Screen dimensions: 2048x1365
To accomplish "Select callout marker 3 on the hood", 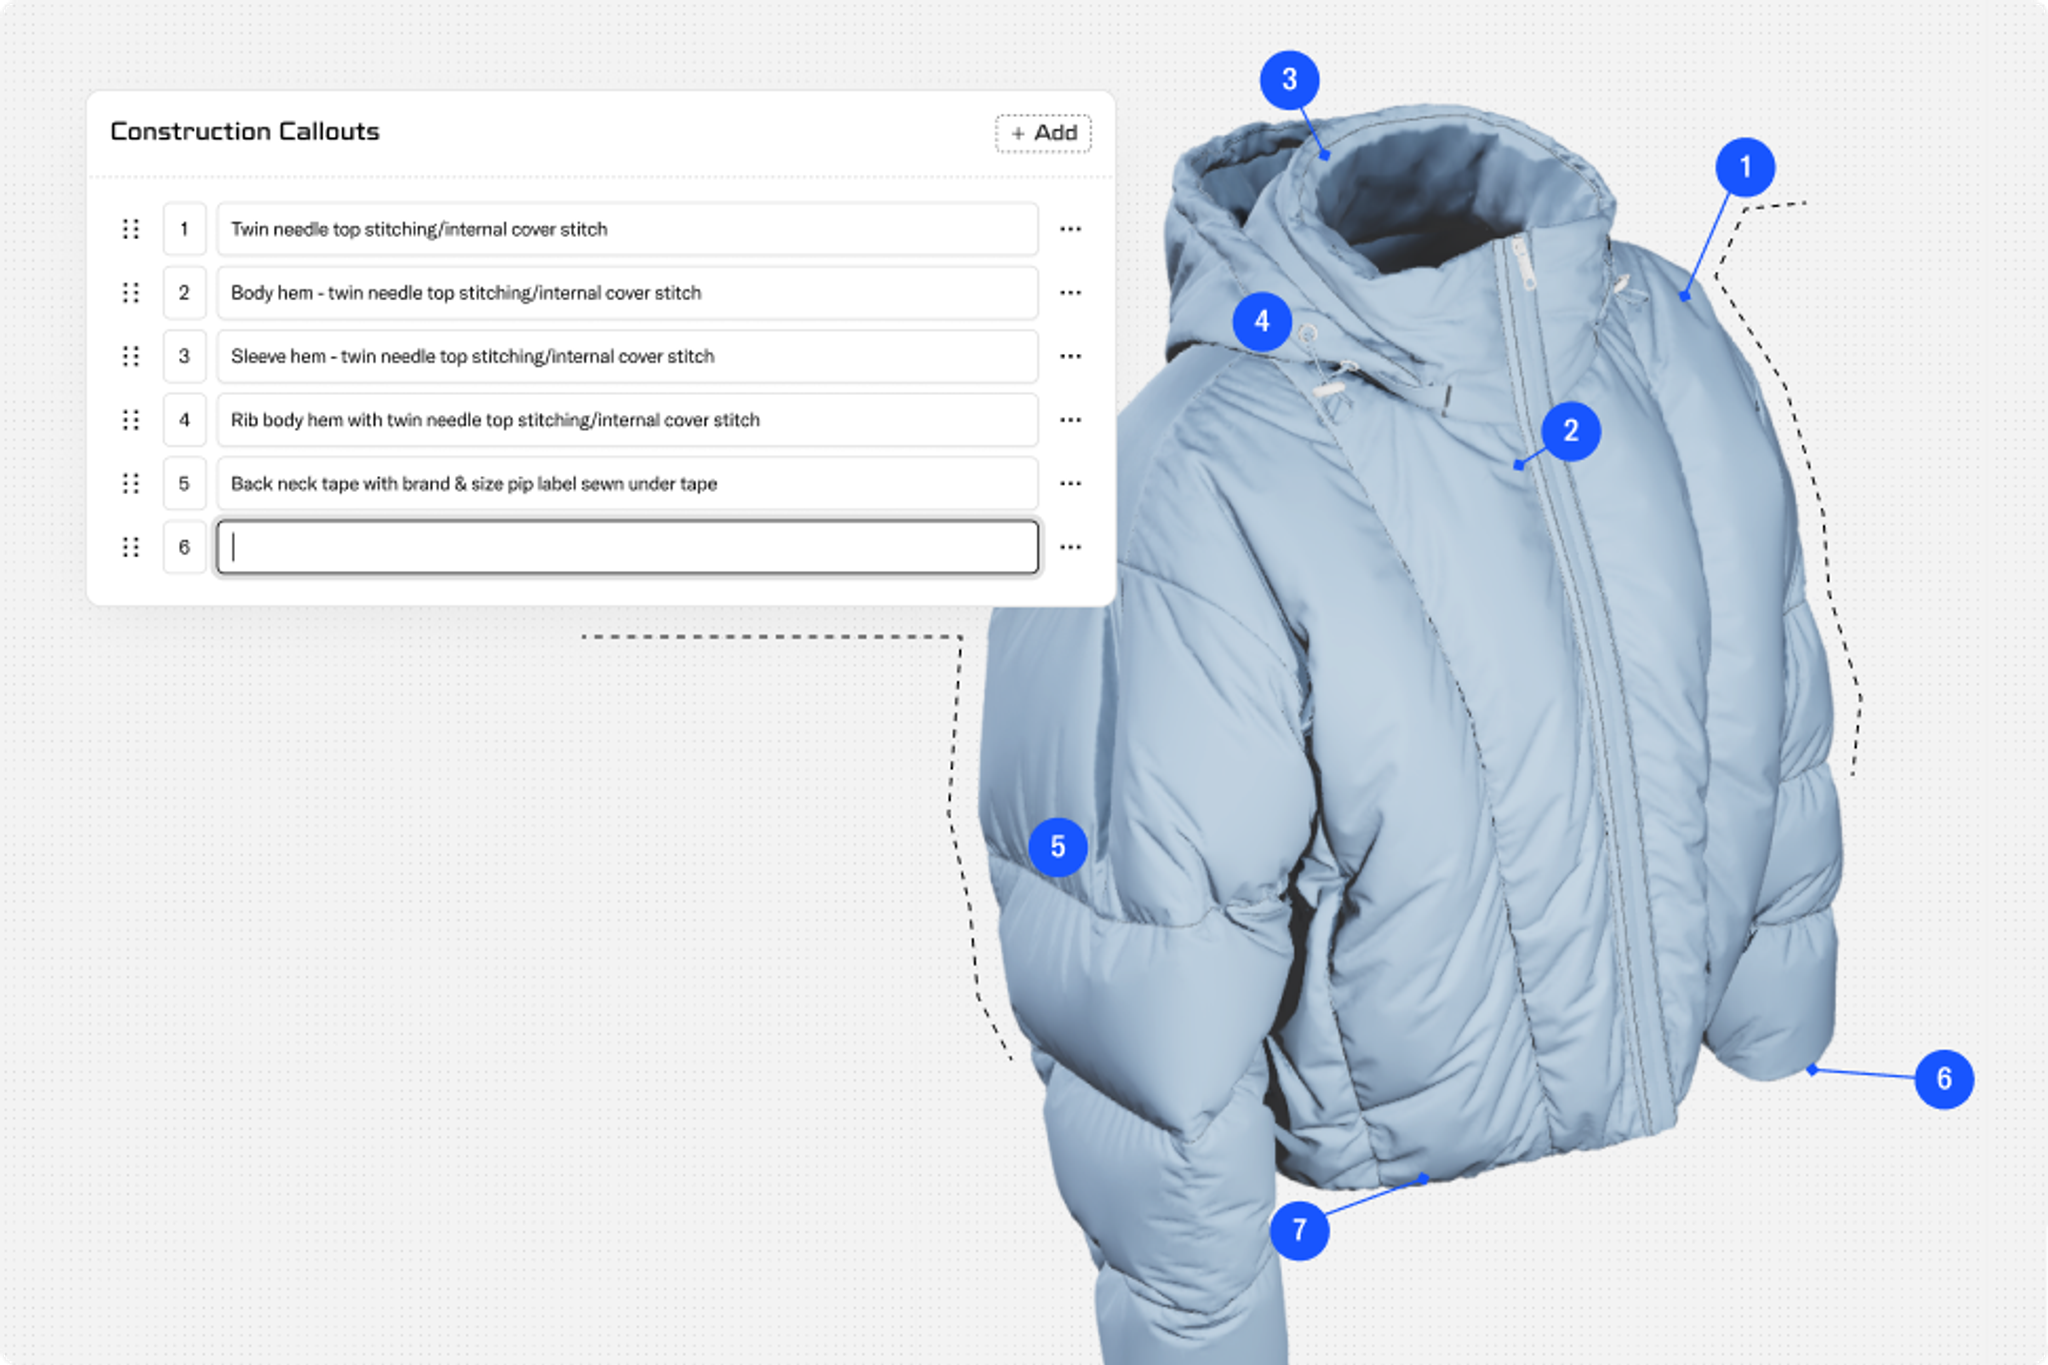I will (1289, 80).
